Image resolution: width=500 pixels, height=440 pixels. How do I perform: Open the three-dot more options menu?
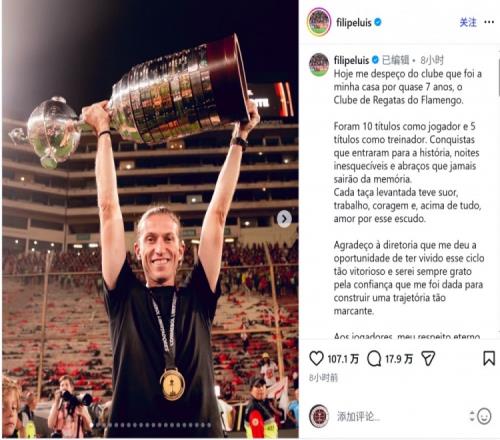click(489, 22)
